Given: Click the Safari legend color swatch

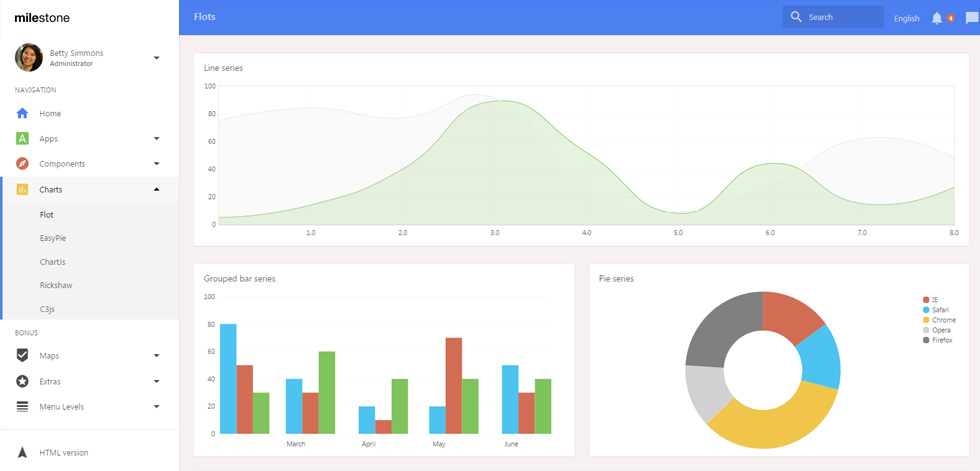Looking at the screenshot, I should [926, 310].
